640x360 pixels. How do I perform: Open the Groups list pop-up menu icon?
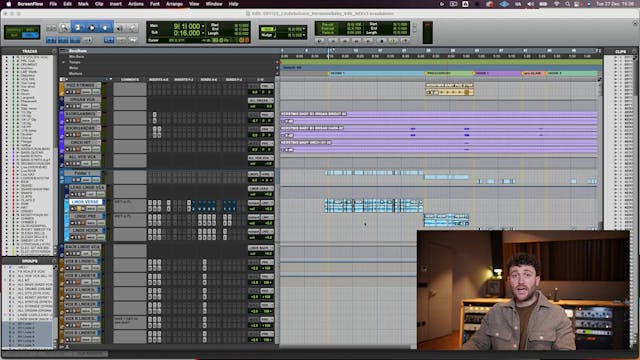54,261
